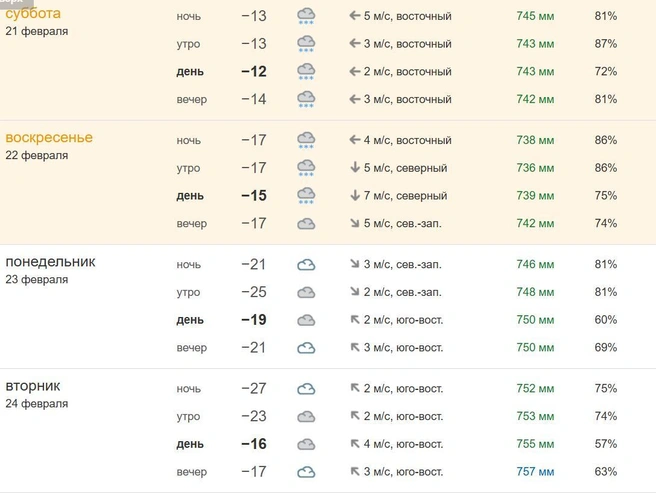Click the north wind arrow for Sunday morning

355,167
